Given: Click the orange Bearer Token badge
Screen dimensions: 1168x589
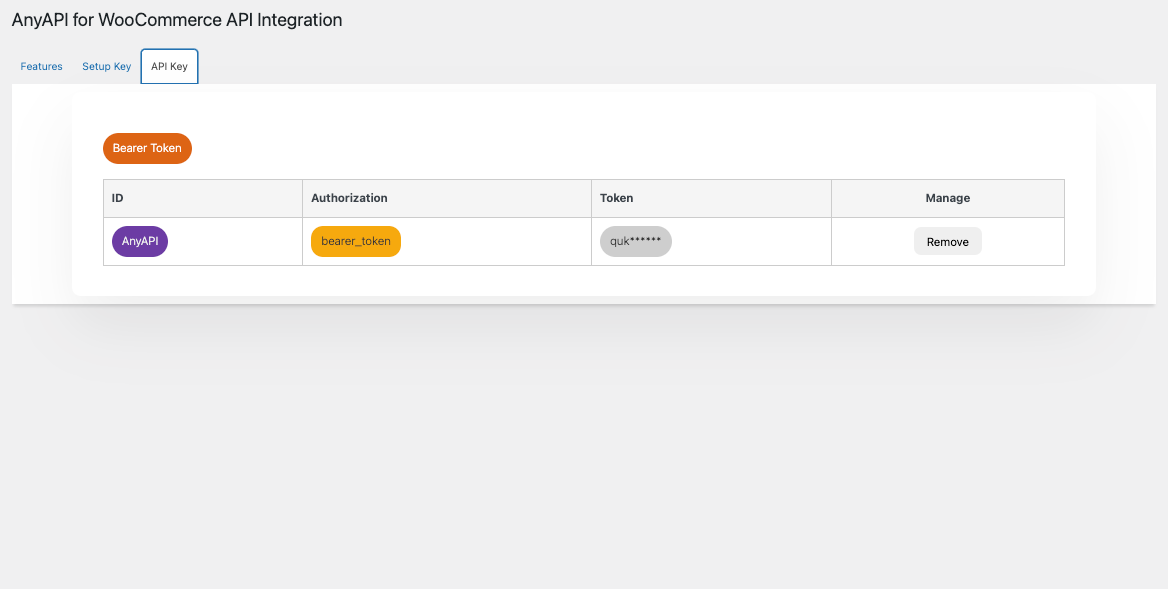Looking at the screenshot, I should click(x=147, y=148).
